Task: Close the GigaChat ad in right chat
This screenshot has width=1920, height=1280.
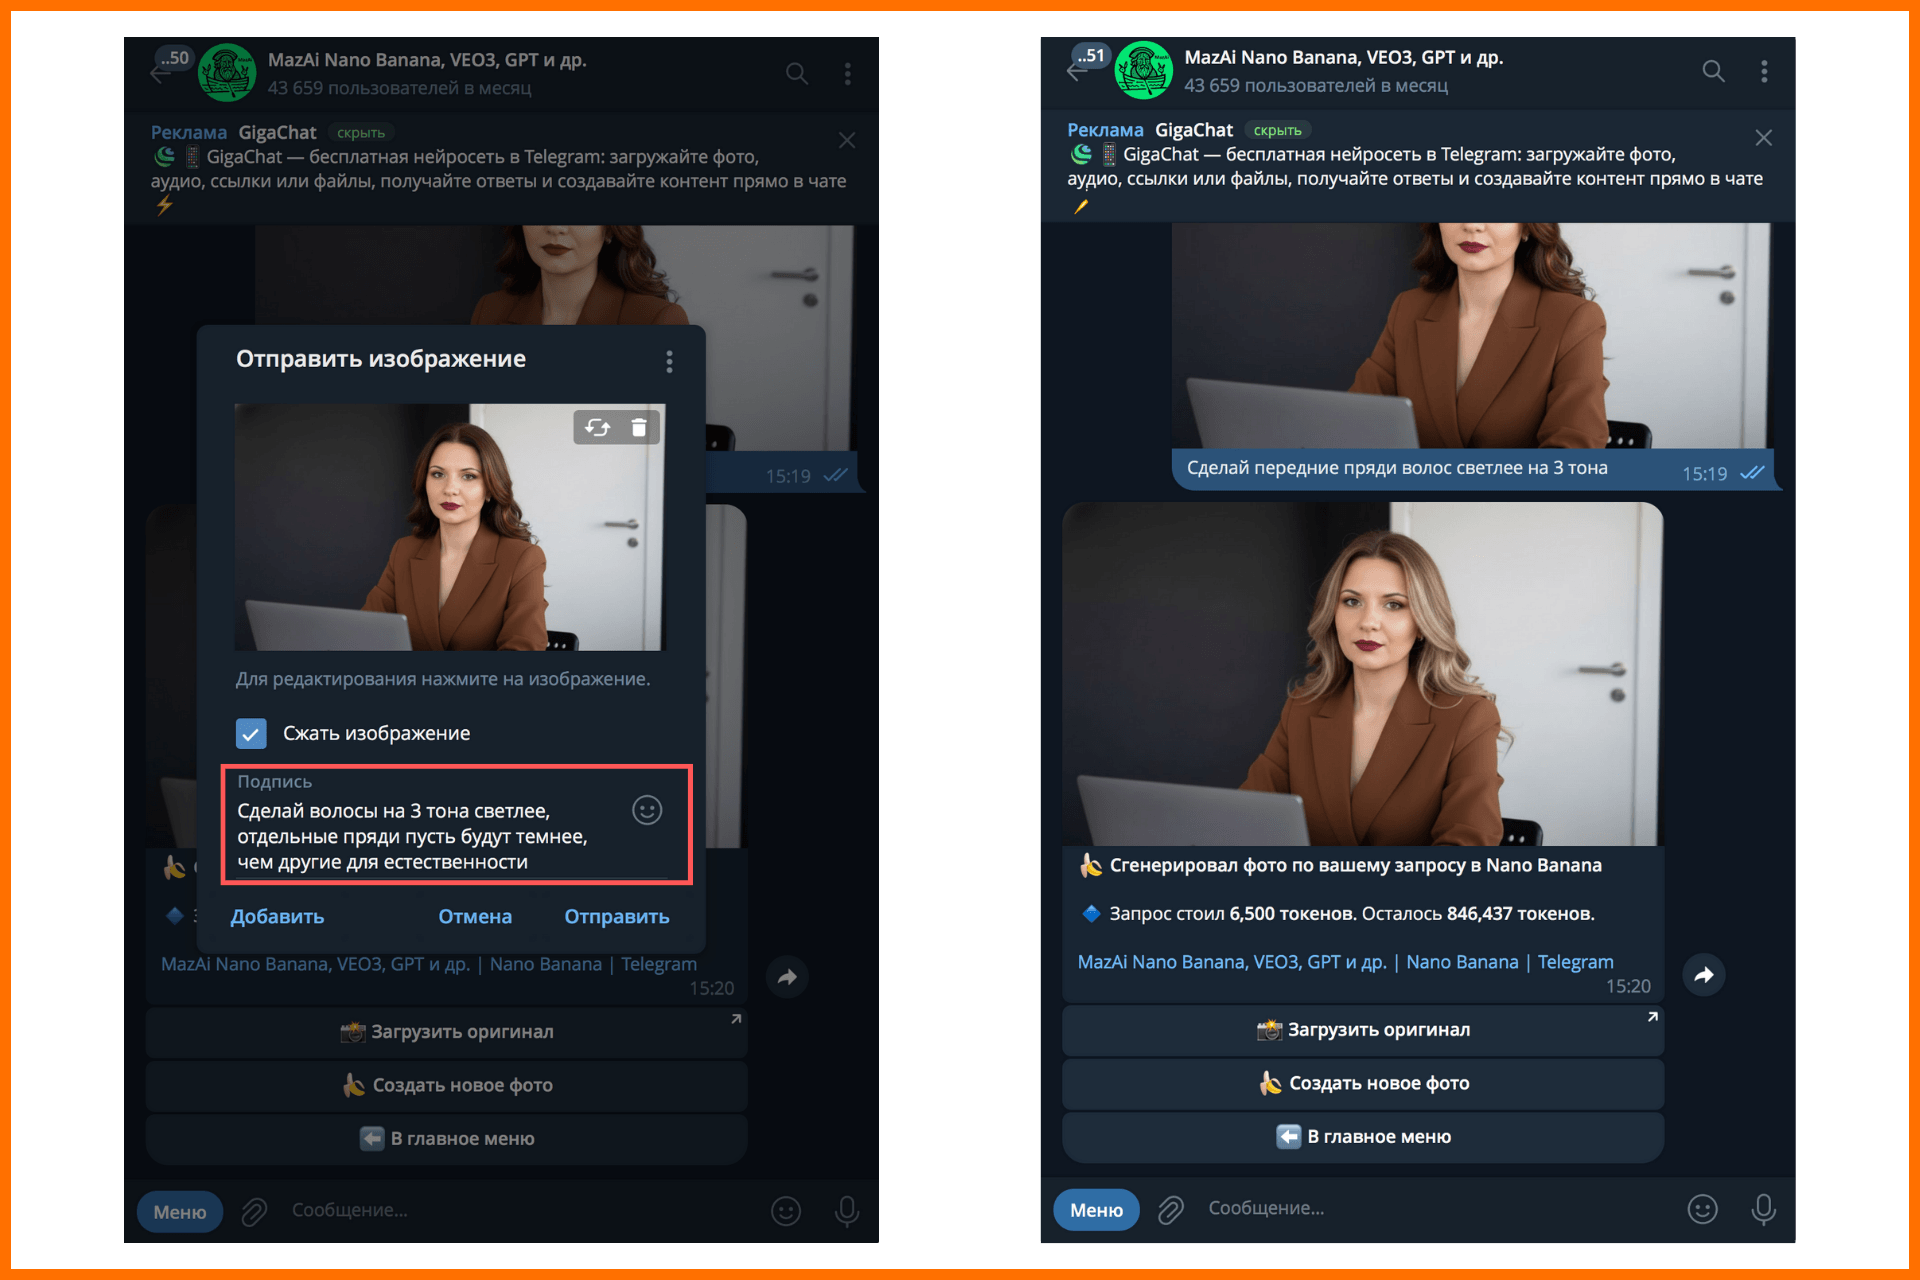Action: coord(1764,138)
